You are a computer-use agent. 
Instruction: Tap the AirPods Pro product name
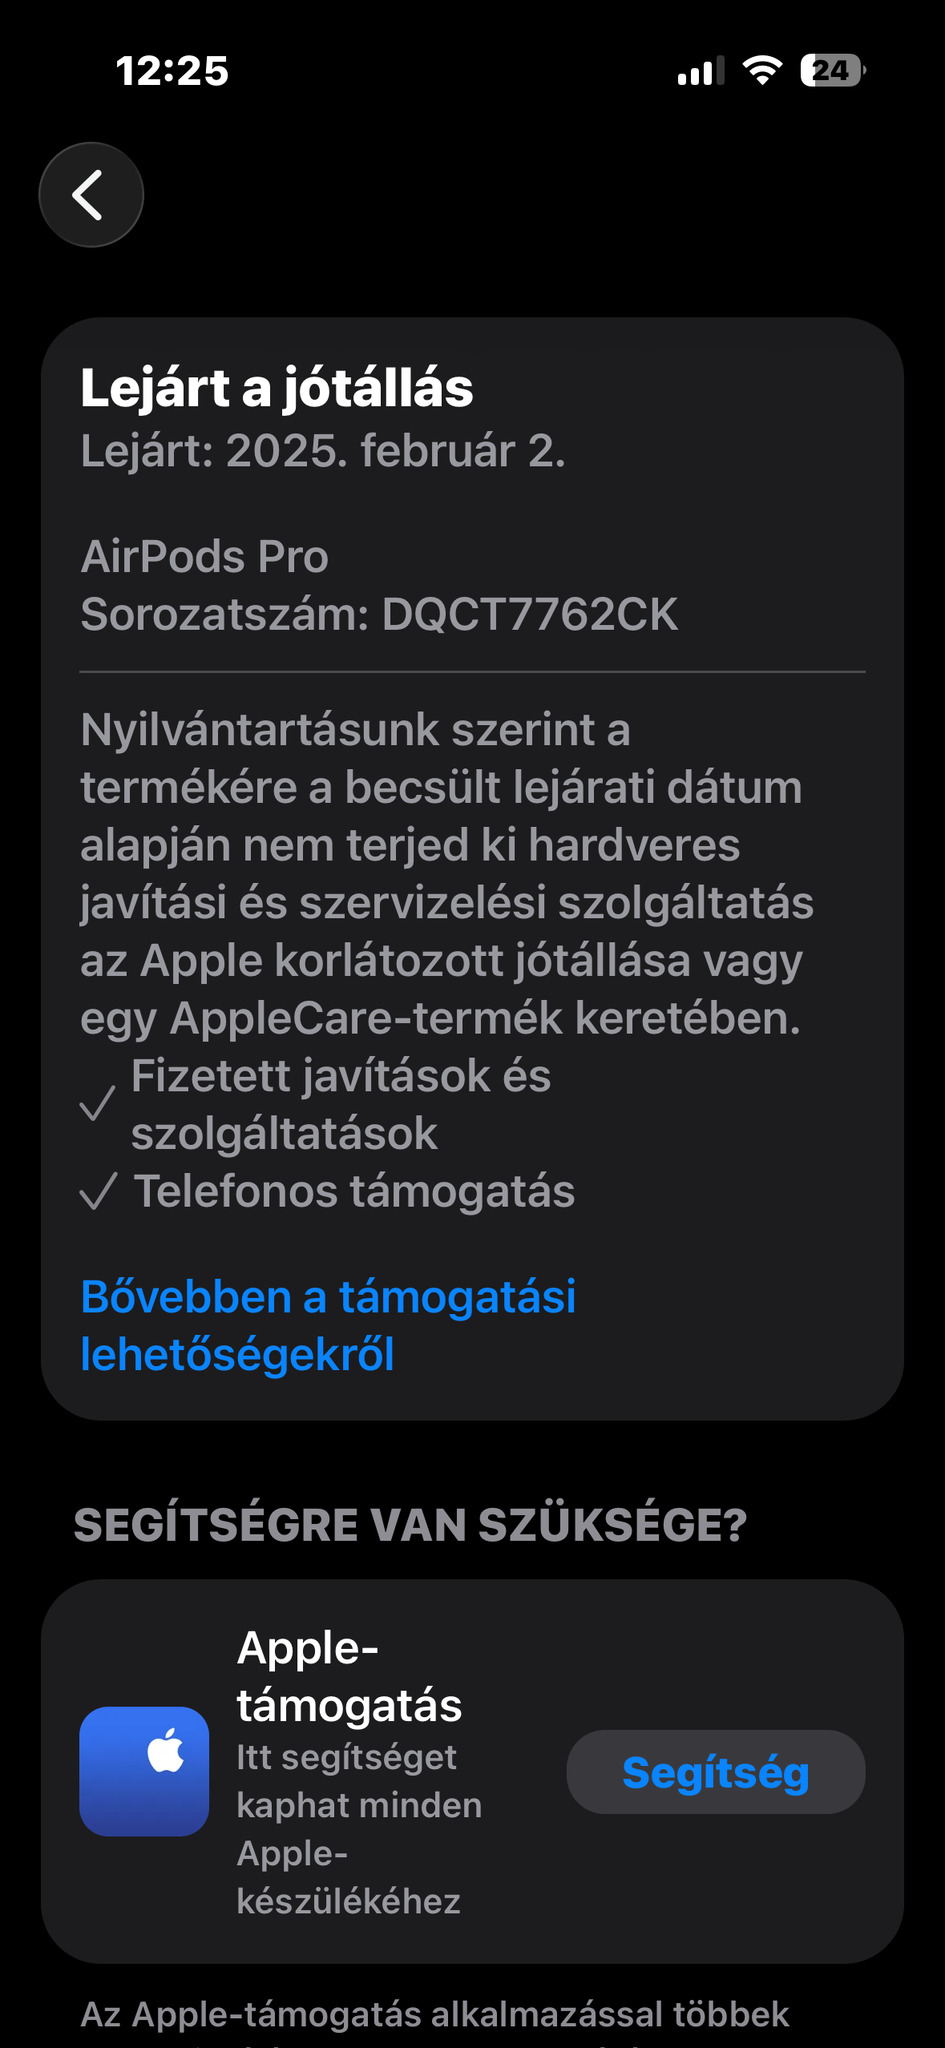pos(205,557)
